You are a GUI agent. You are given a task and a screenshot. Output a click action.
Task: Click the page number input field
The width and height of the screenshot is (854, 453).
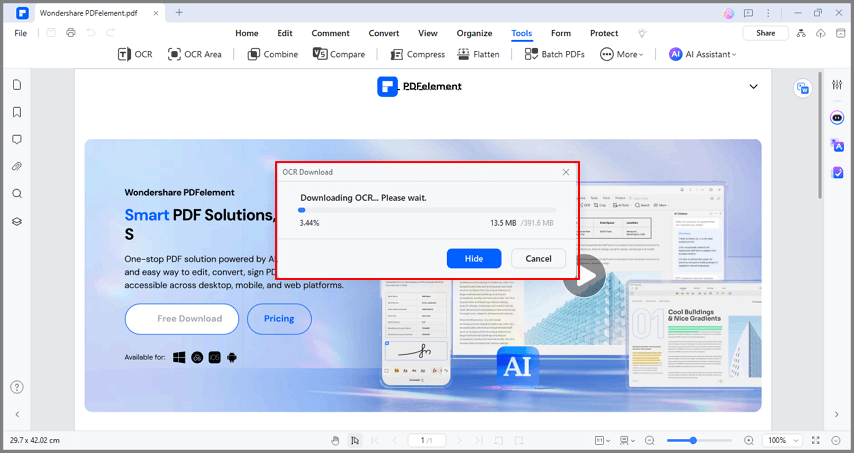pos(427,440)
